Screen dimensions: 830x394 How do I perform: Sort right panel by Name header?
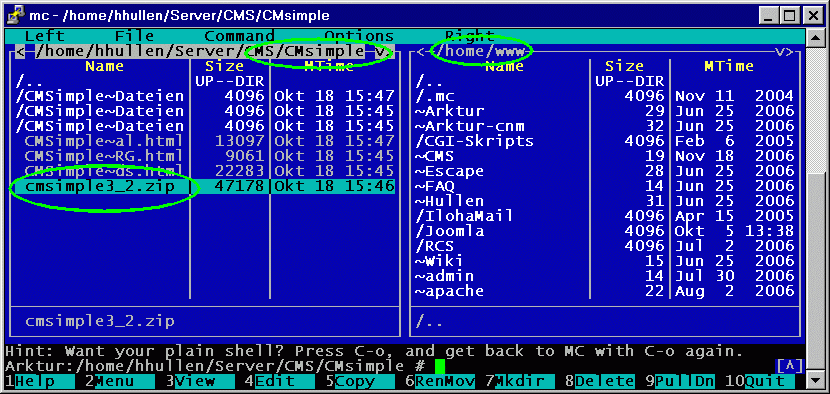pyautogui.click(x=504, y=66)
